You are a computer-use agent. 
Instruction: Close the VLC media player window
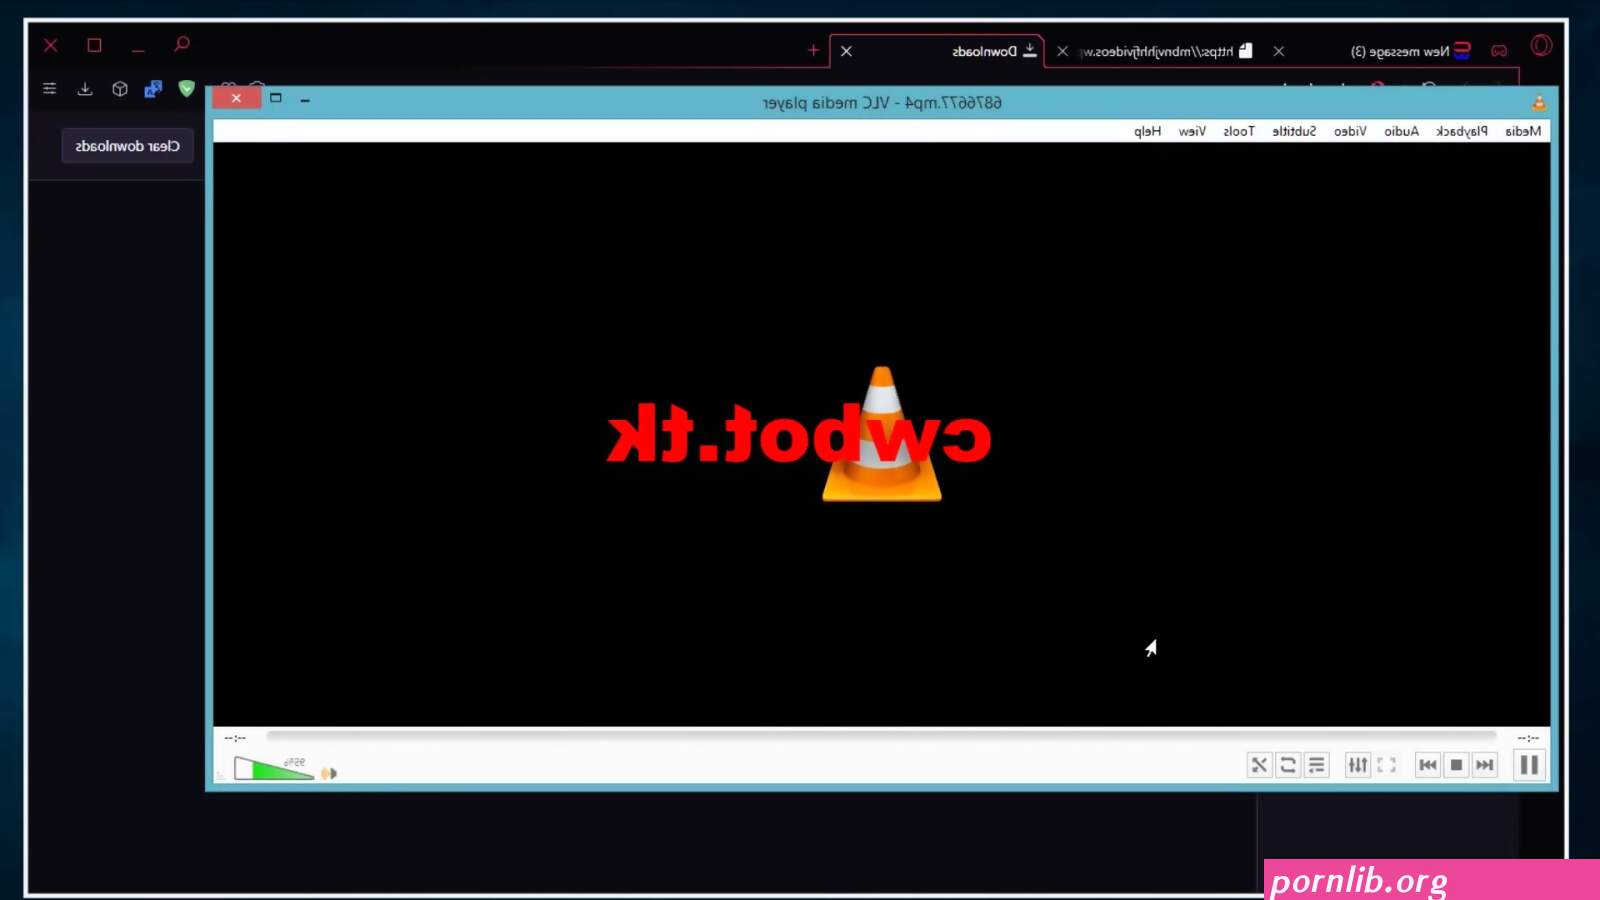pyautogui.click(x=236, y=98)
